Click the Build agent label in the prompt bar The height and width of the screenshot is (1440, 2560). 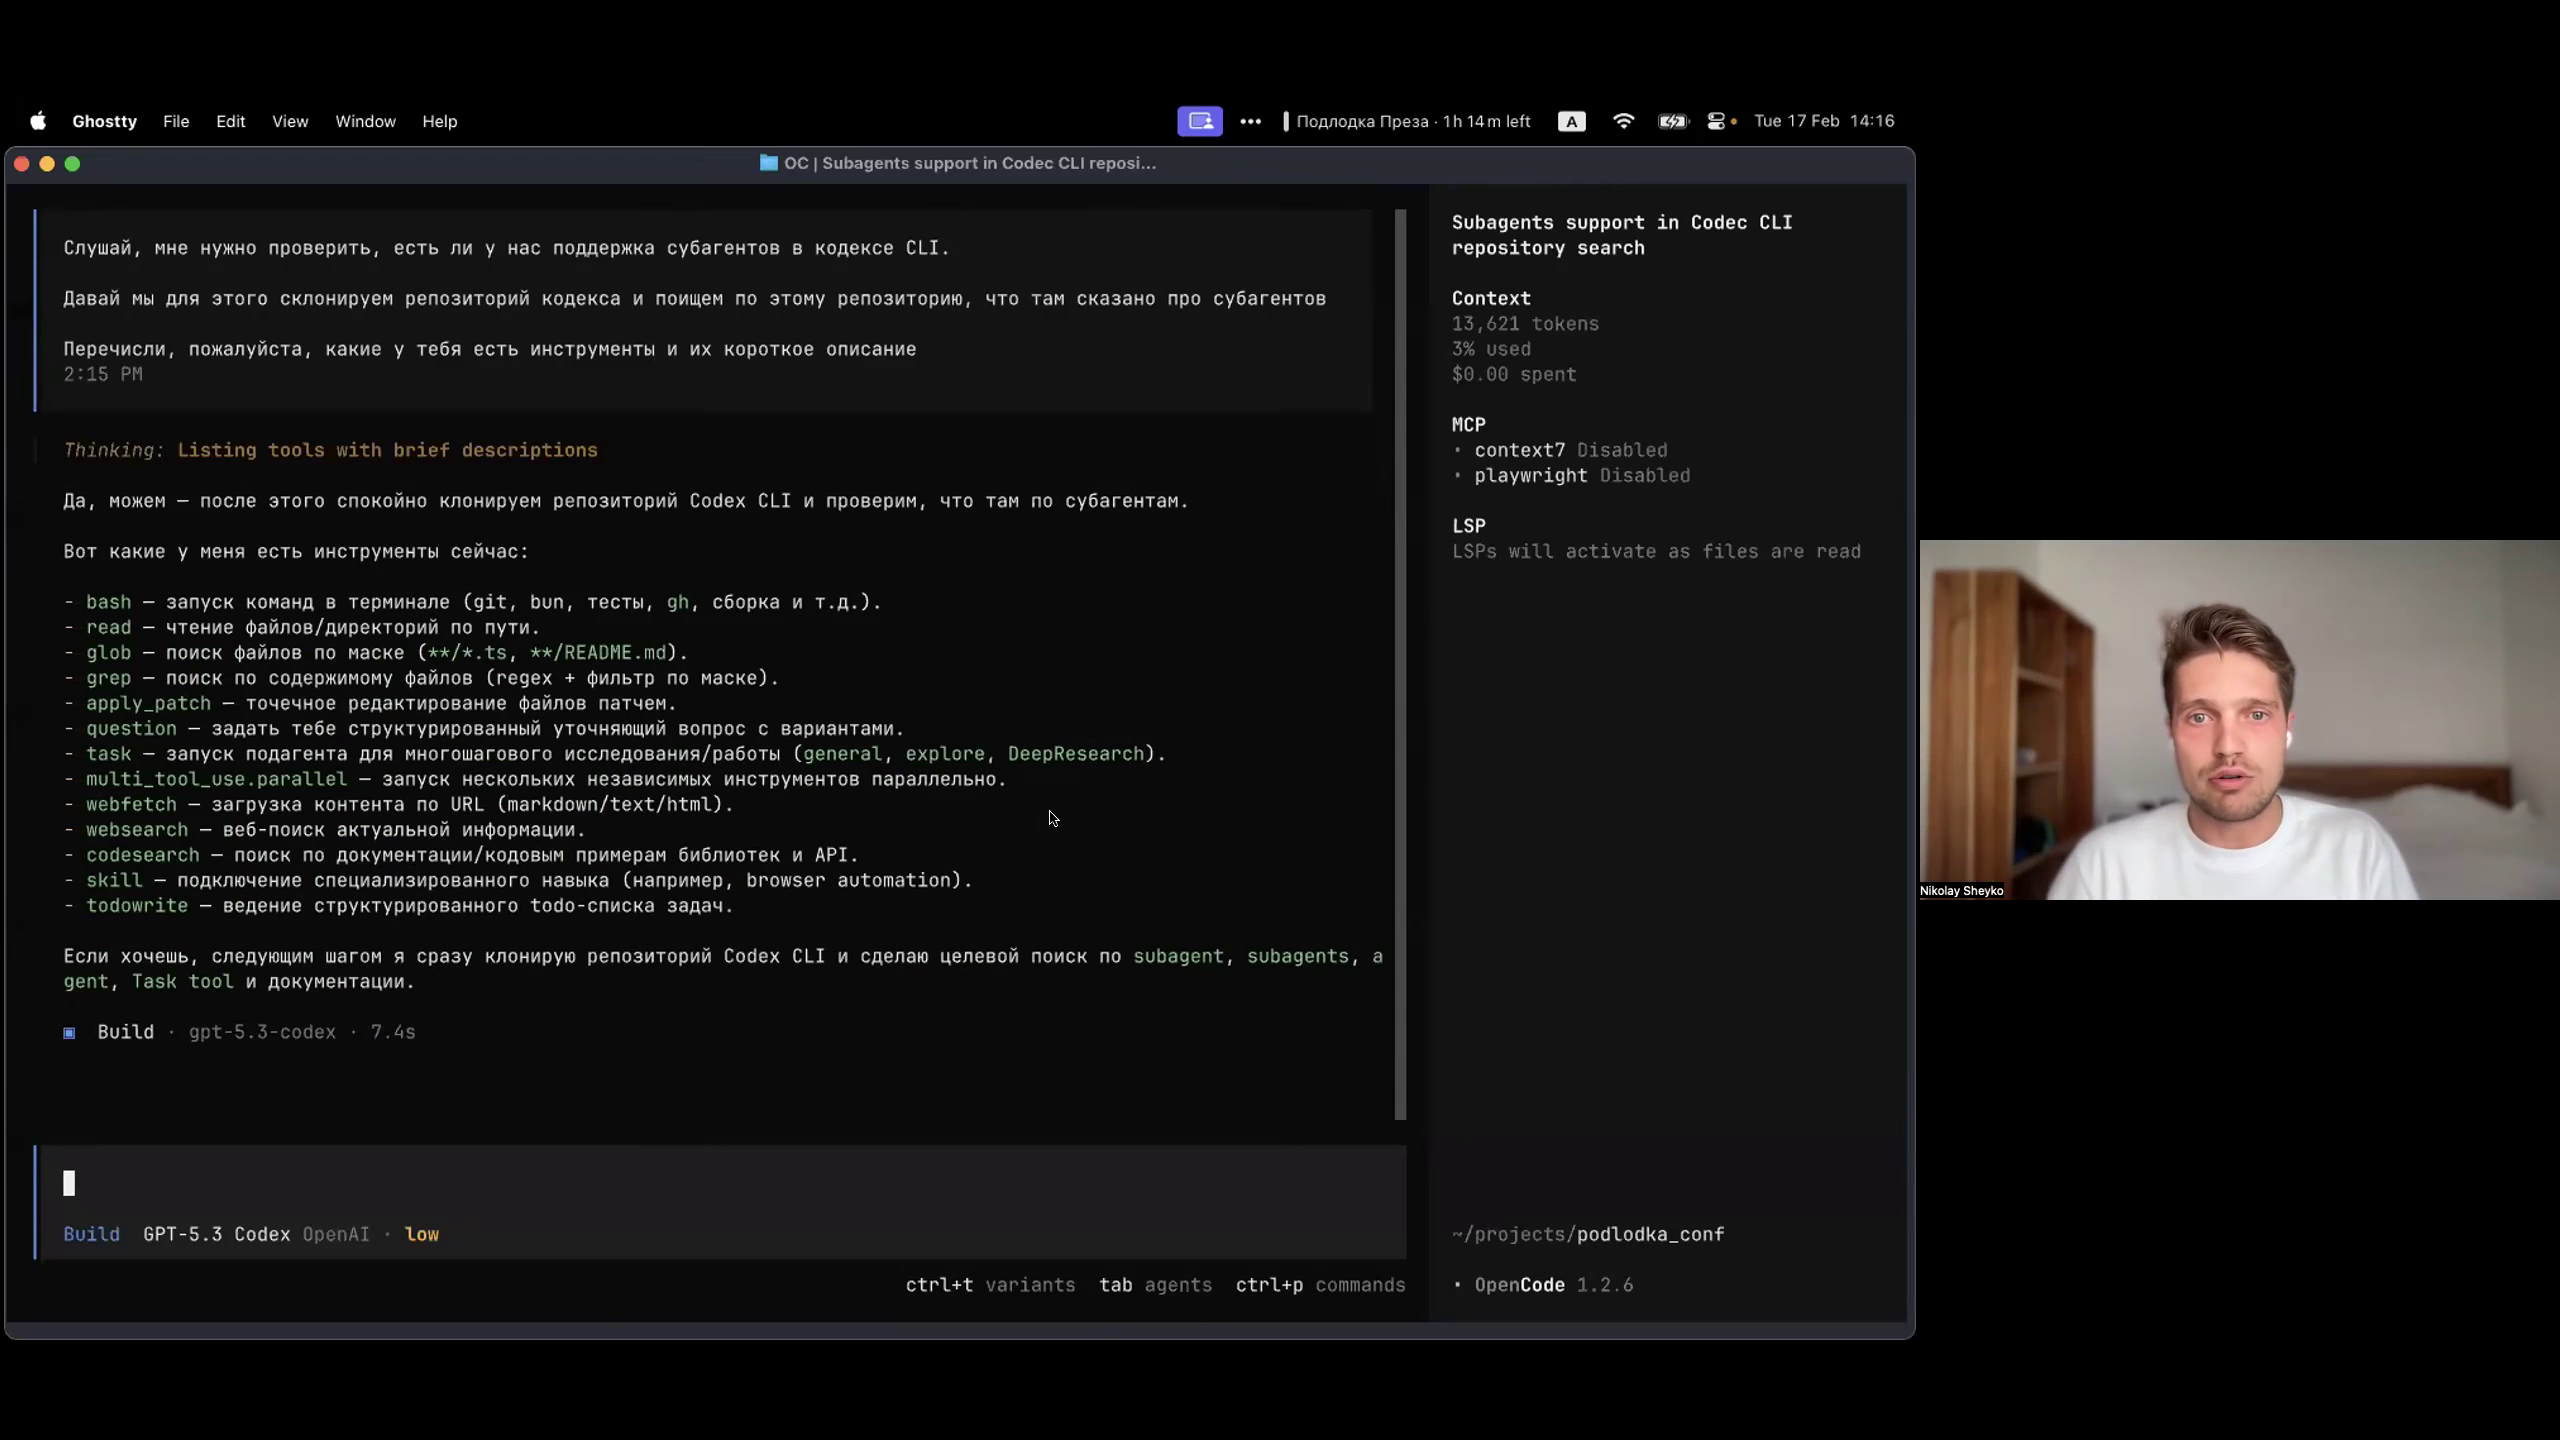91,1234
